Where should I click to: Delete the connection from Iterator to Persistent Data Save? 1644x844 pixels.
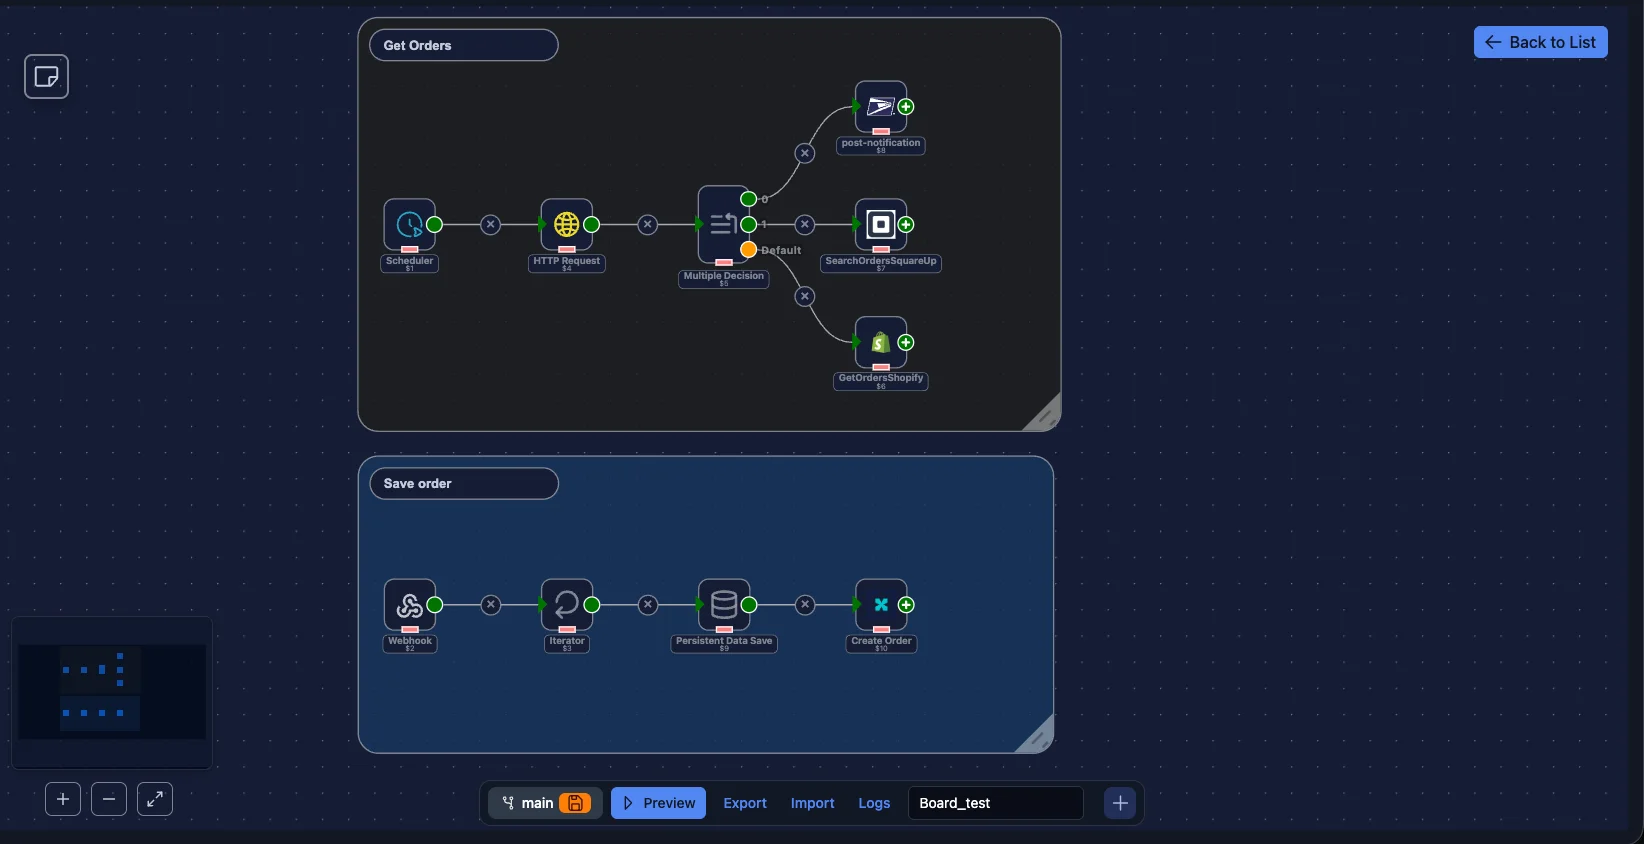coord(648,604)
